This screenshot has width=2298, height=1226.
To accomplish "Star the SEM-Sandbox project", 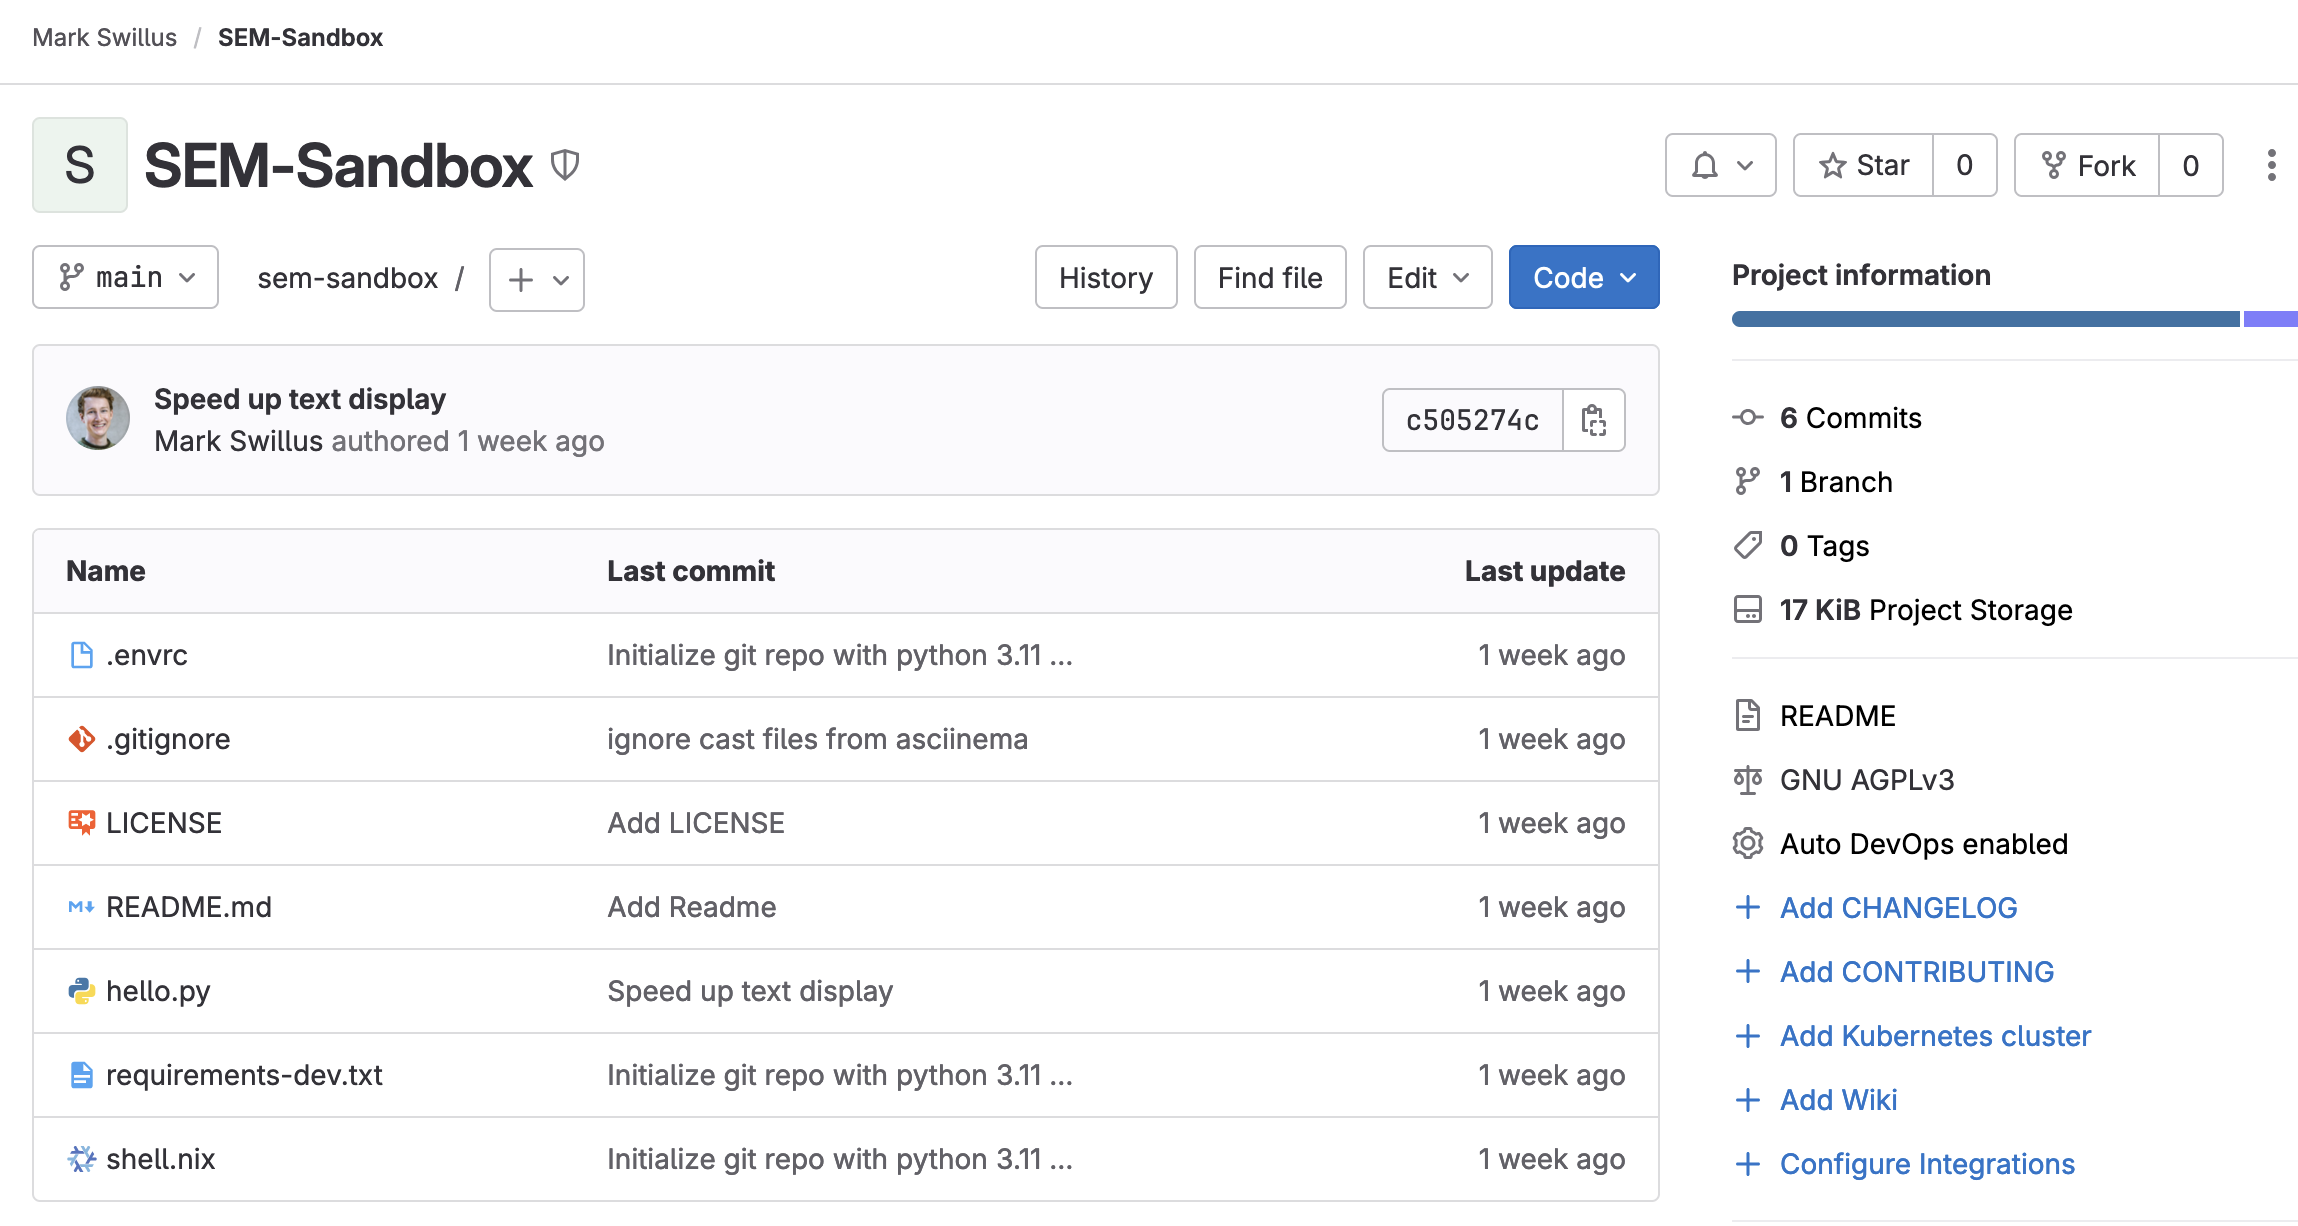I will tap(1864, 165).
